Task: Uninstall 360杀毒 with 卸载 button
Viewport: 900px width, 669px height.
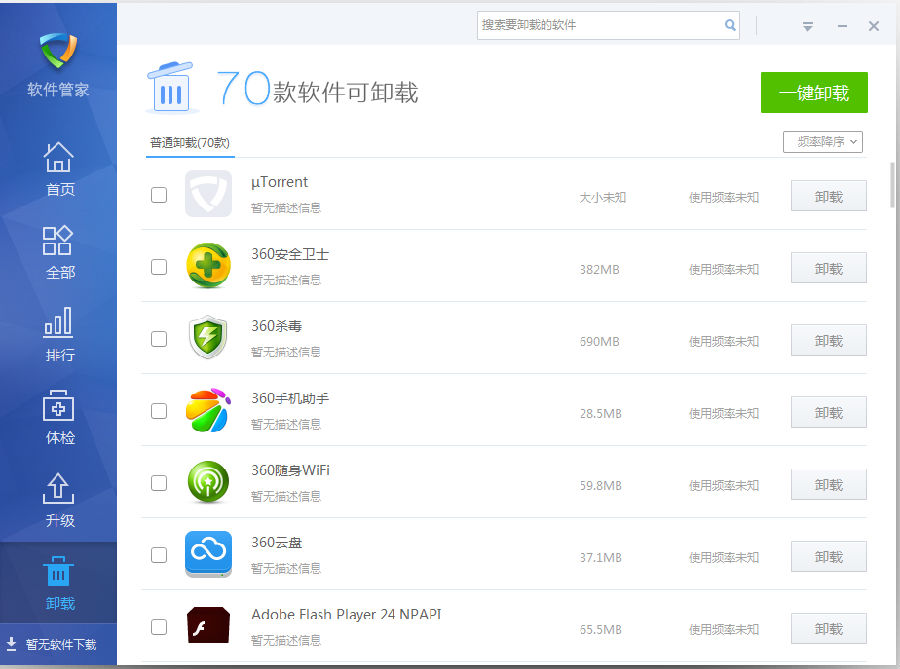Action: 828,340
